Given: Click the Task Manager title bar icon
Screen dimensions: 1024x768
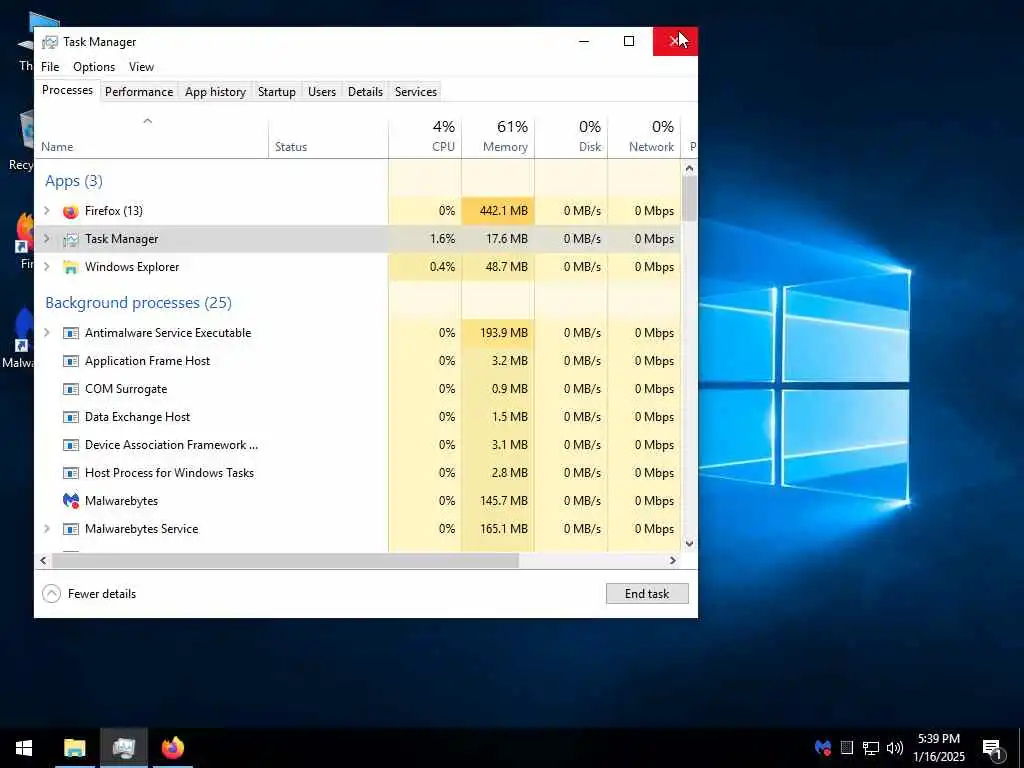Looking at the screenshot, I should point(50,42).
